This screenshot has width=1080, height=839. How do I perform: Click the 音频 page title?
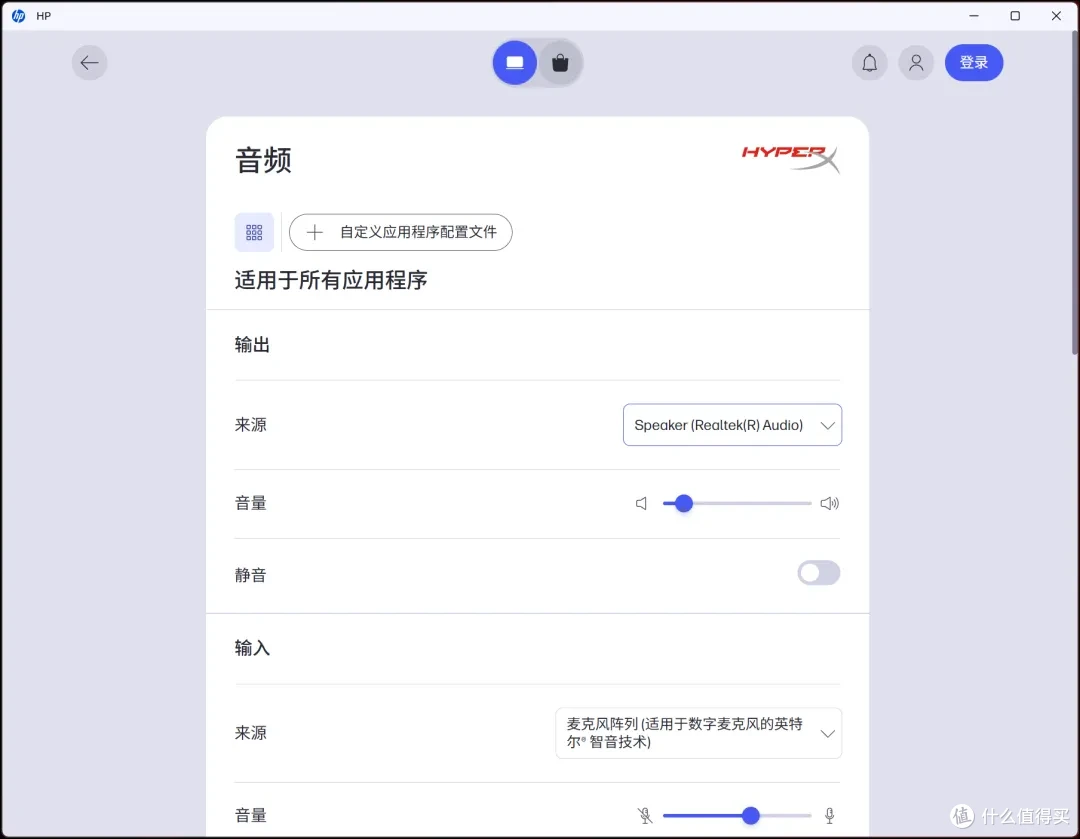[x=263, y=160]
